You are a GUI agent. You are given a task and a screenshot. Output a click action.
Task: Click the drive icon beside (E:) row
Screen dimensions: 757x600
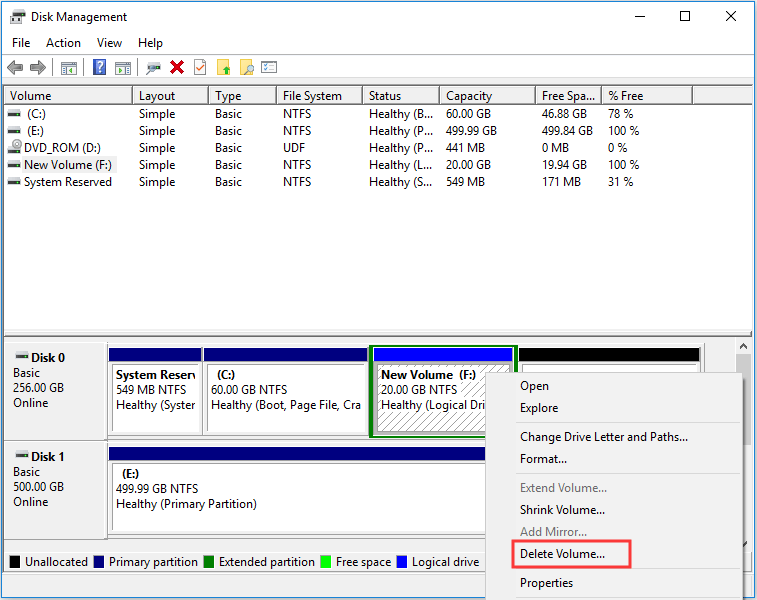[14, 131]
